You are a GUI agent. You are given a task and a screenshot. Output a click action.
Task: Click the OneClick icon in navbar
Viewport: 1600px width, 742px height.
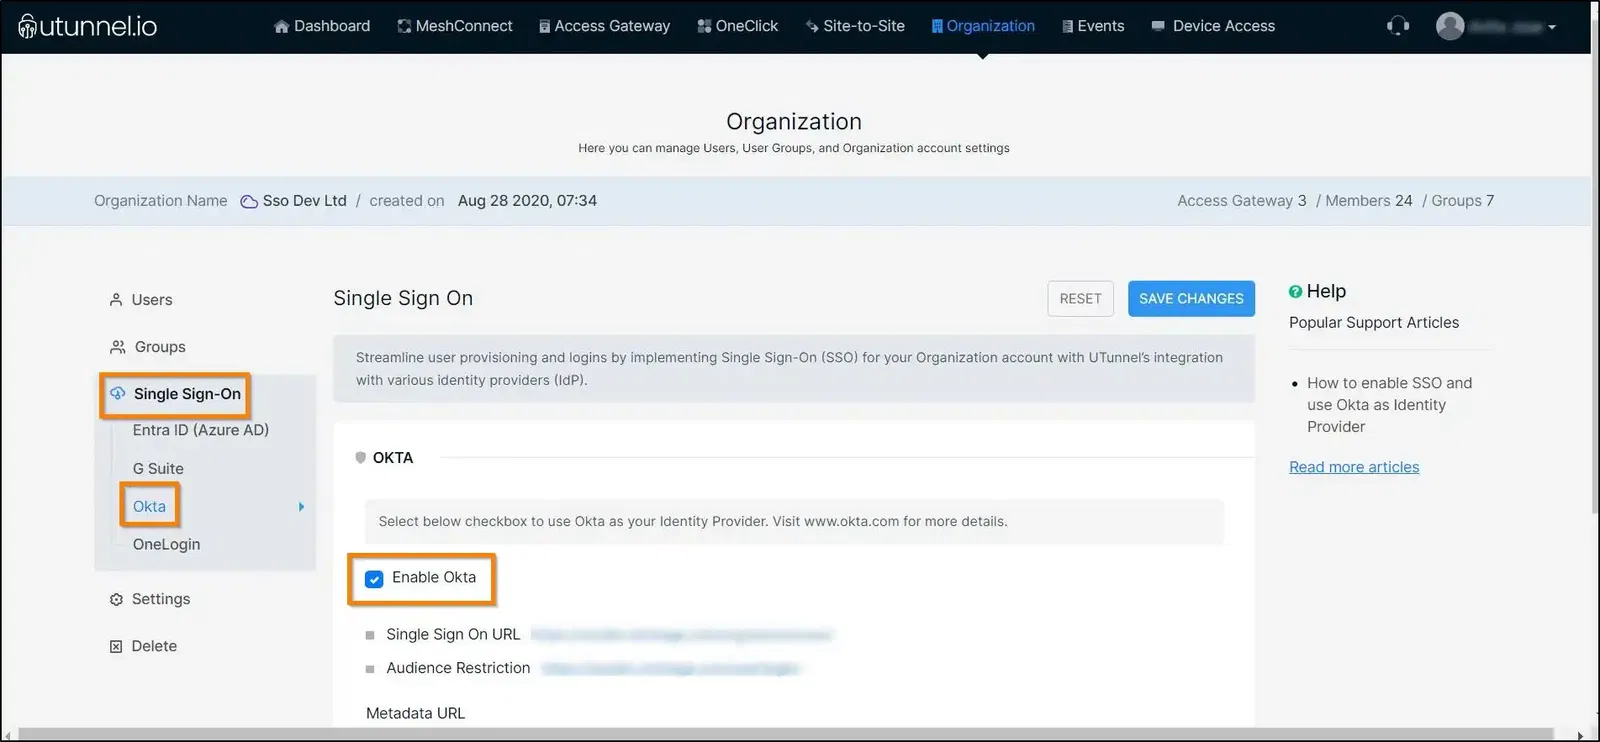[704, 27]
